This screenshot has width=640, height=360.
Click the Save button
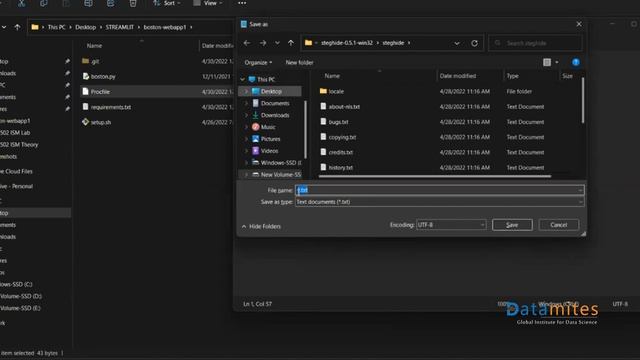pos(512,225)
